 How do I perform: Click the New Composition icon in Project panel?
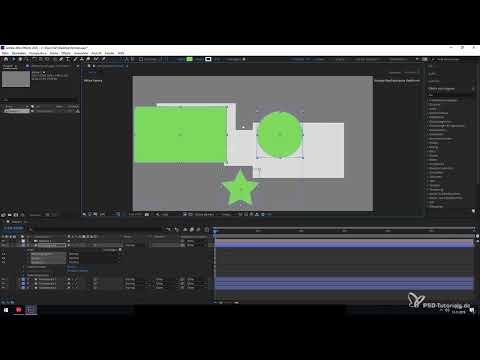click(x=16, y=215)
